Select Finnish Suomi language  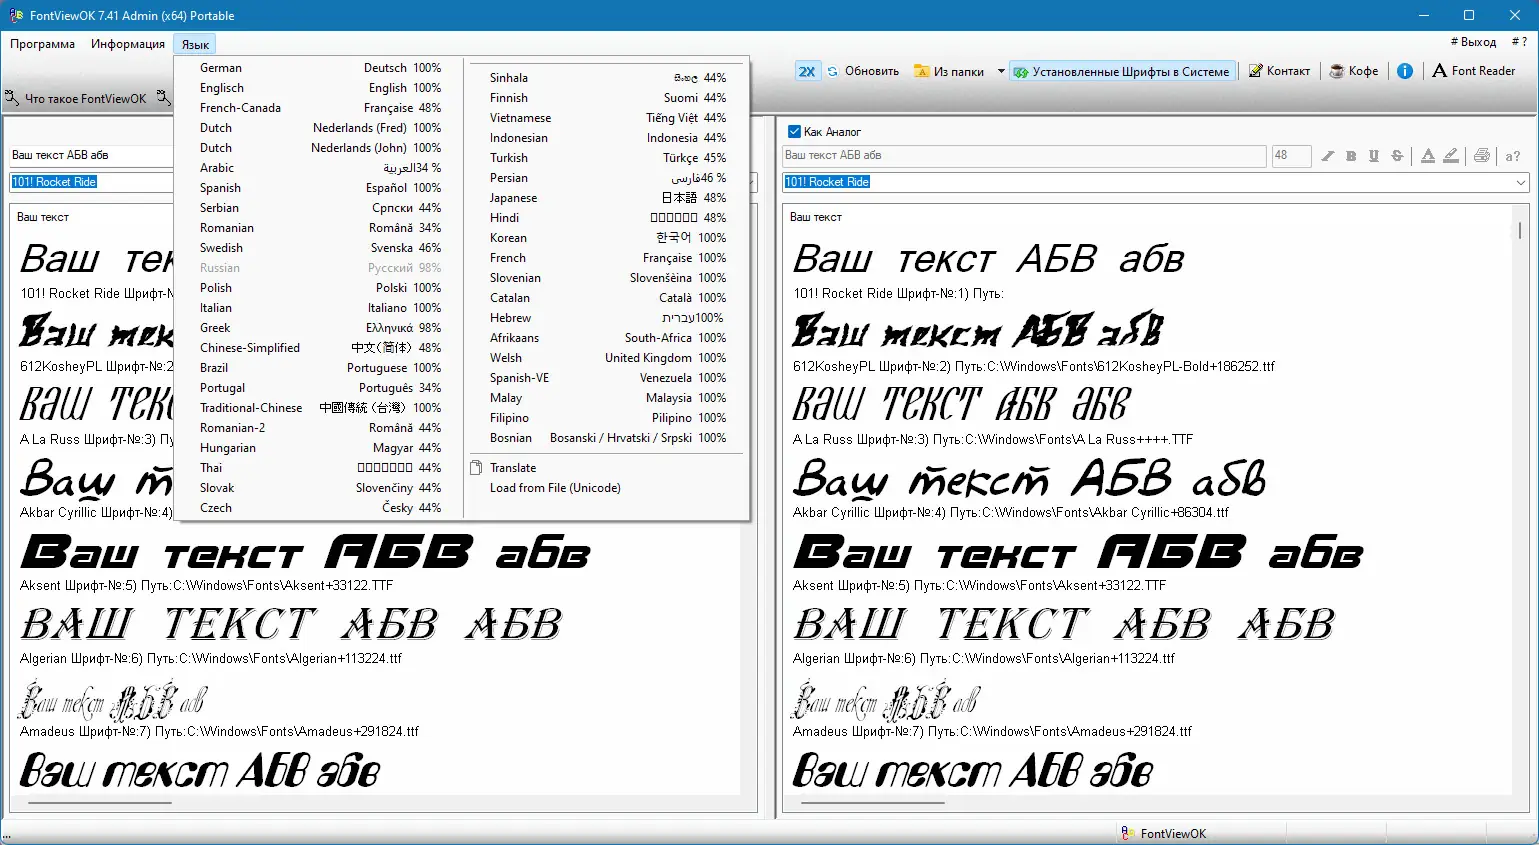point(606,98)
